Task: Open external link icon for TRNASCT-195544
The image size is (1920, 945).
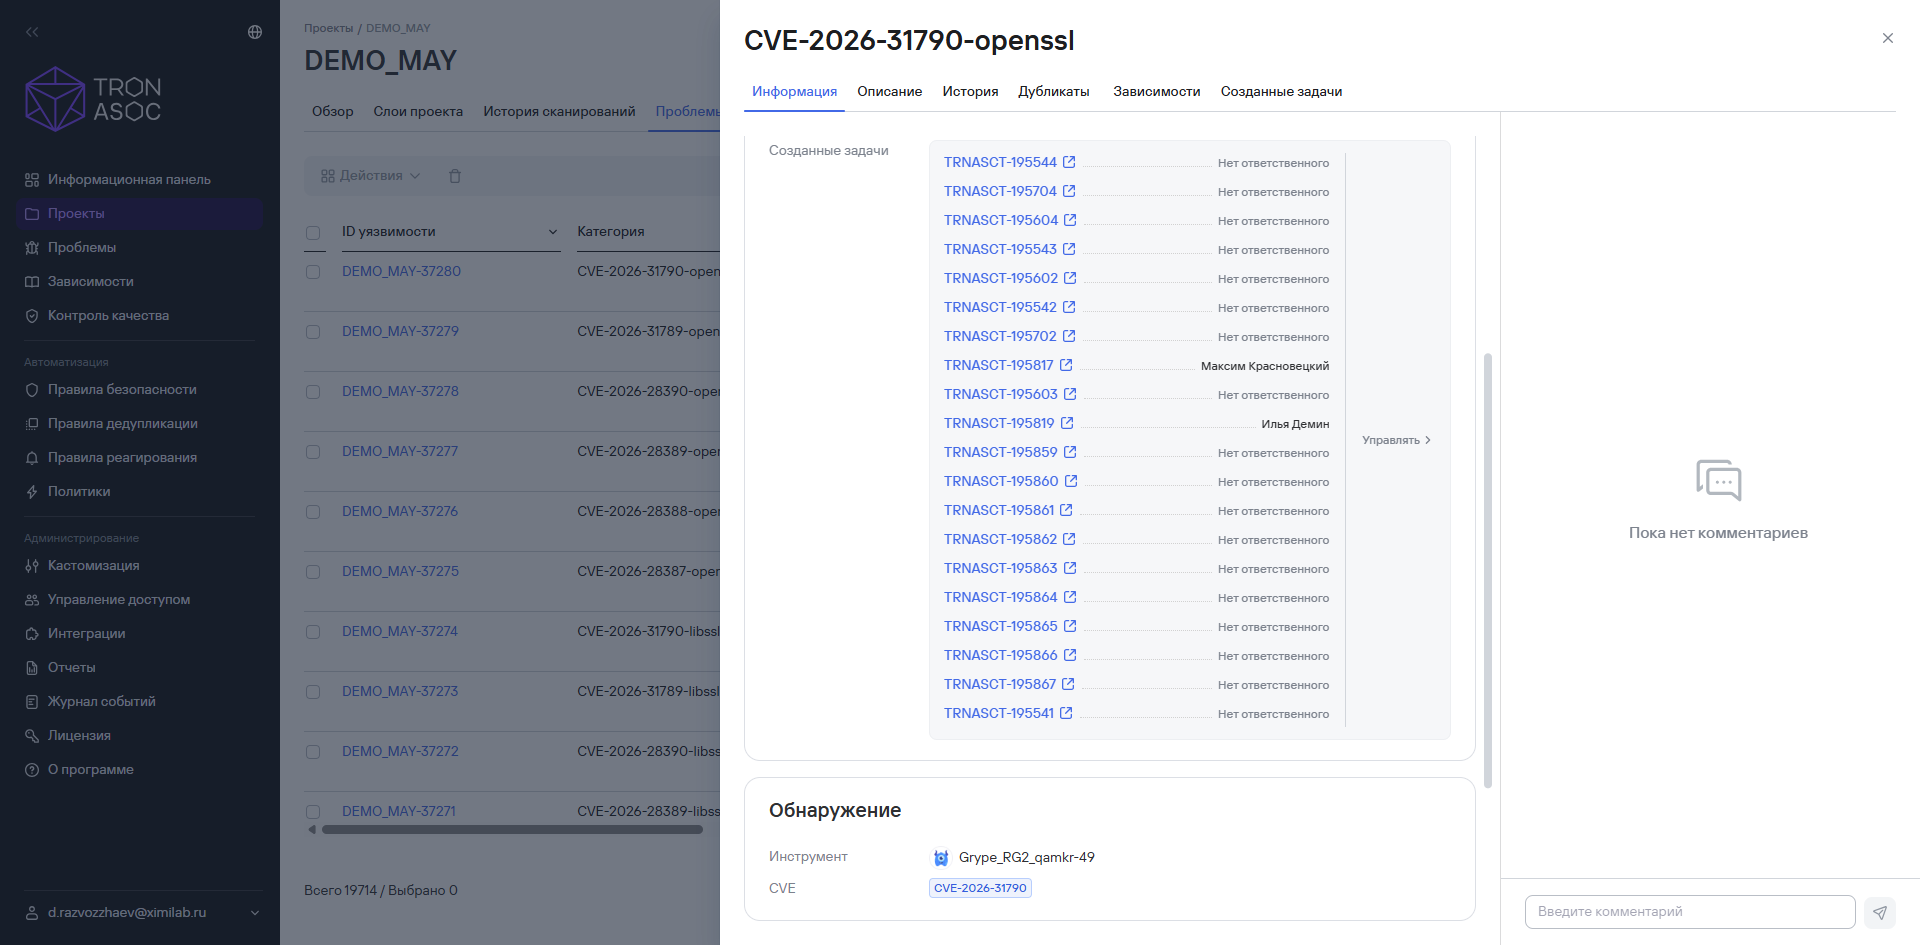Action: coord(1069,162)
